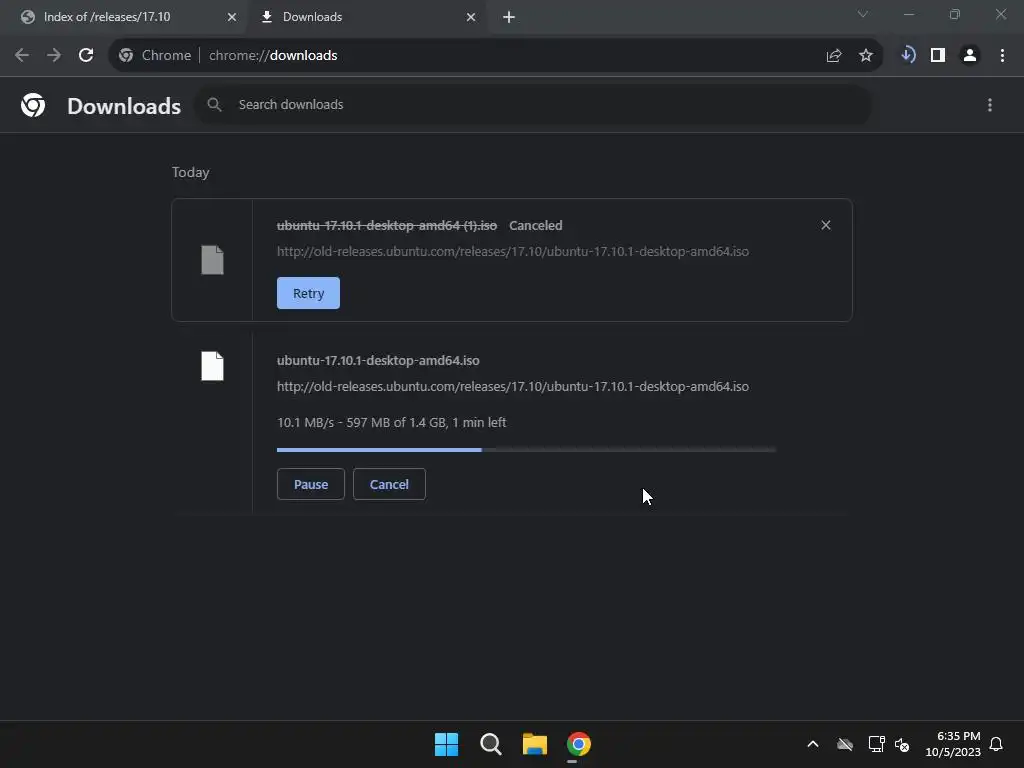Open the downloads bubble icon in toolbar
The image size is (1024, 768).
click(908, 56)
